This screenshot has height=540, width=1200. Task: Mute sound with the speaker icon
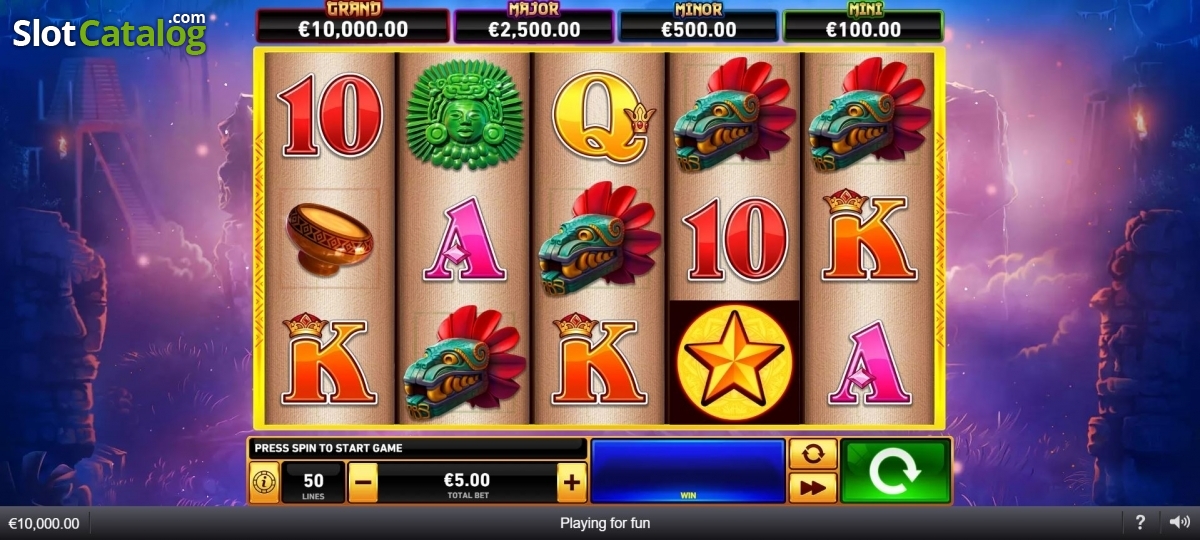pyautogui.click(x=1179, y=522)
